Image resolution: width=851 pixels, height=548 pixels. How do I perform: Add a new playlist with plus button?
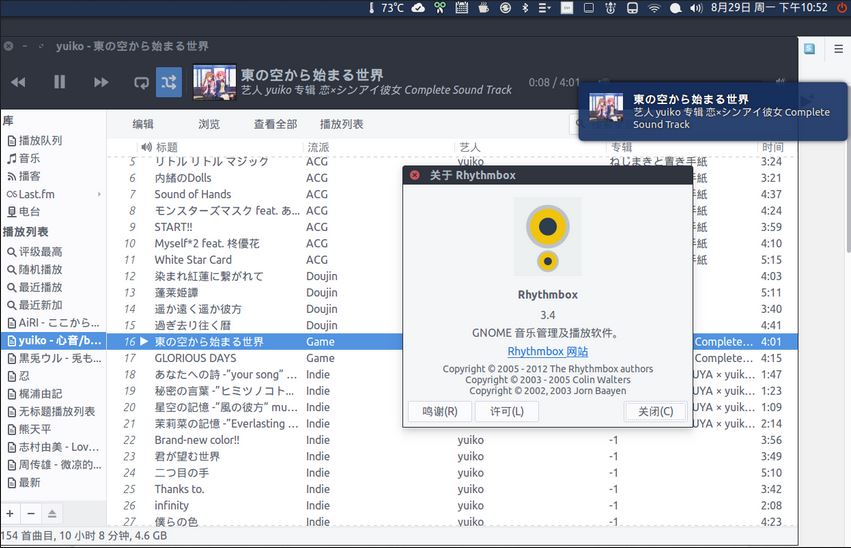10,513
